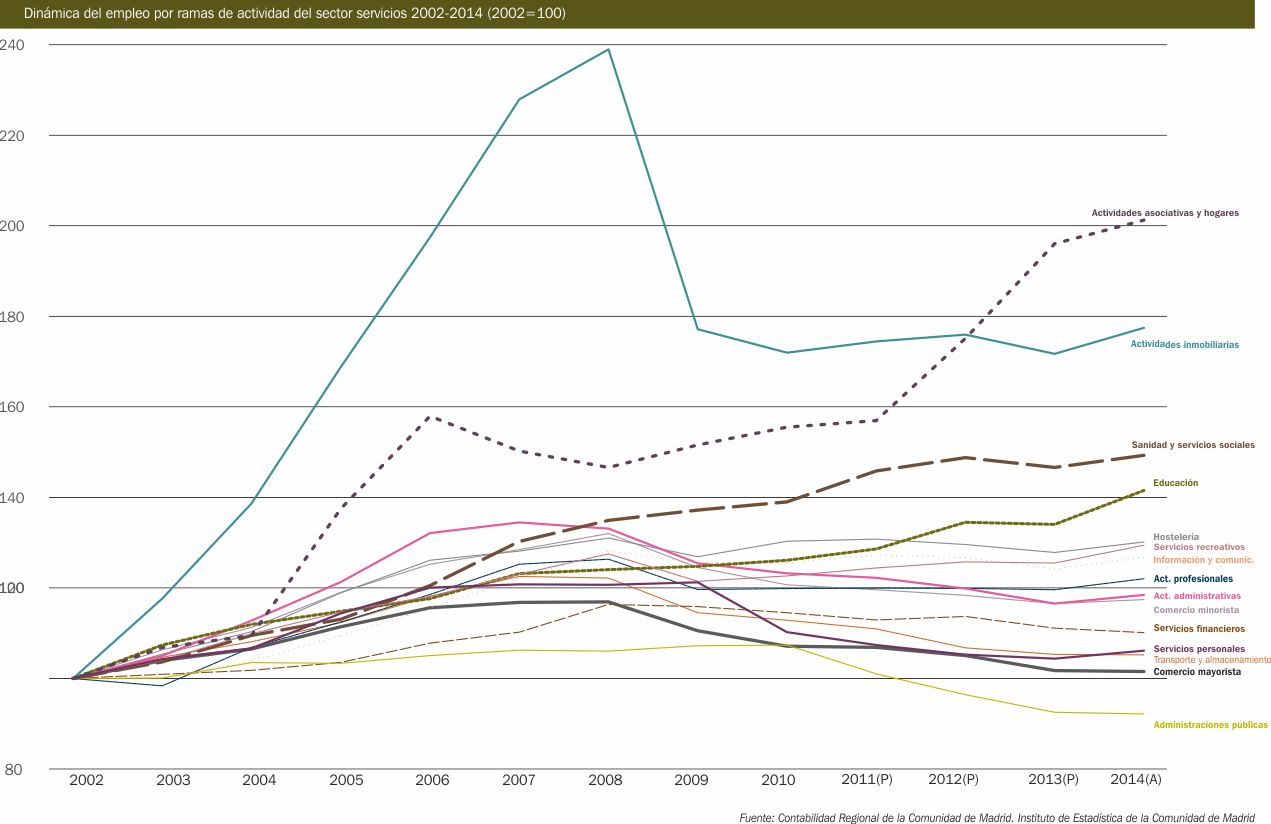Click the 'Hostelería' legend label
1271x824 pixels.
(x=1175, y=537)
